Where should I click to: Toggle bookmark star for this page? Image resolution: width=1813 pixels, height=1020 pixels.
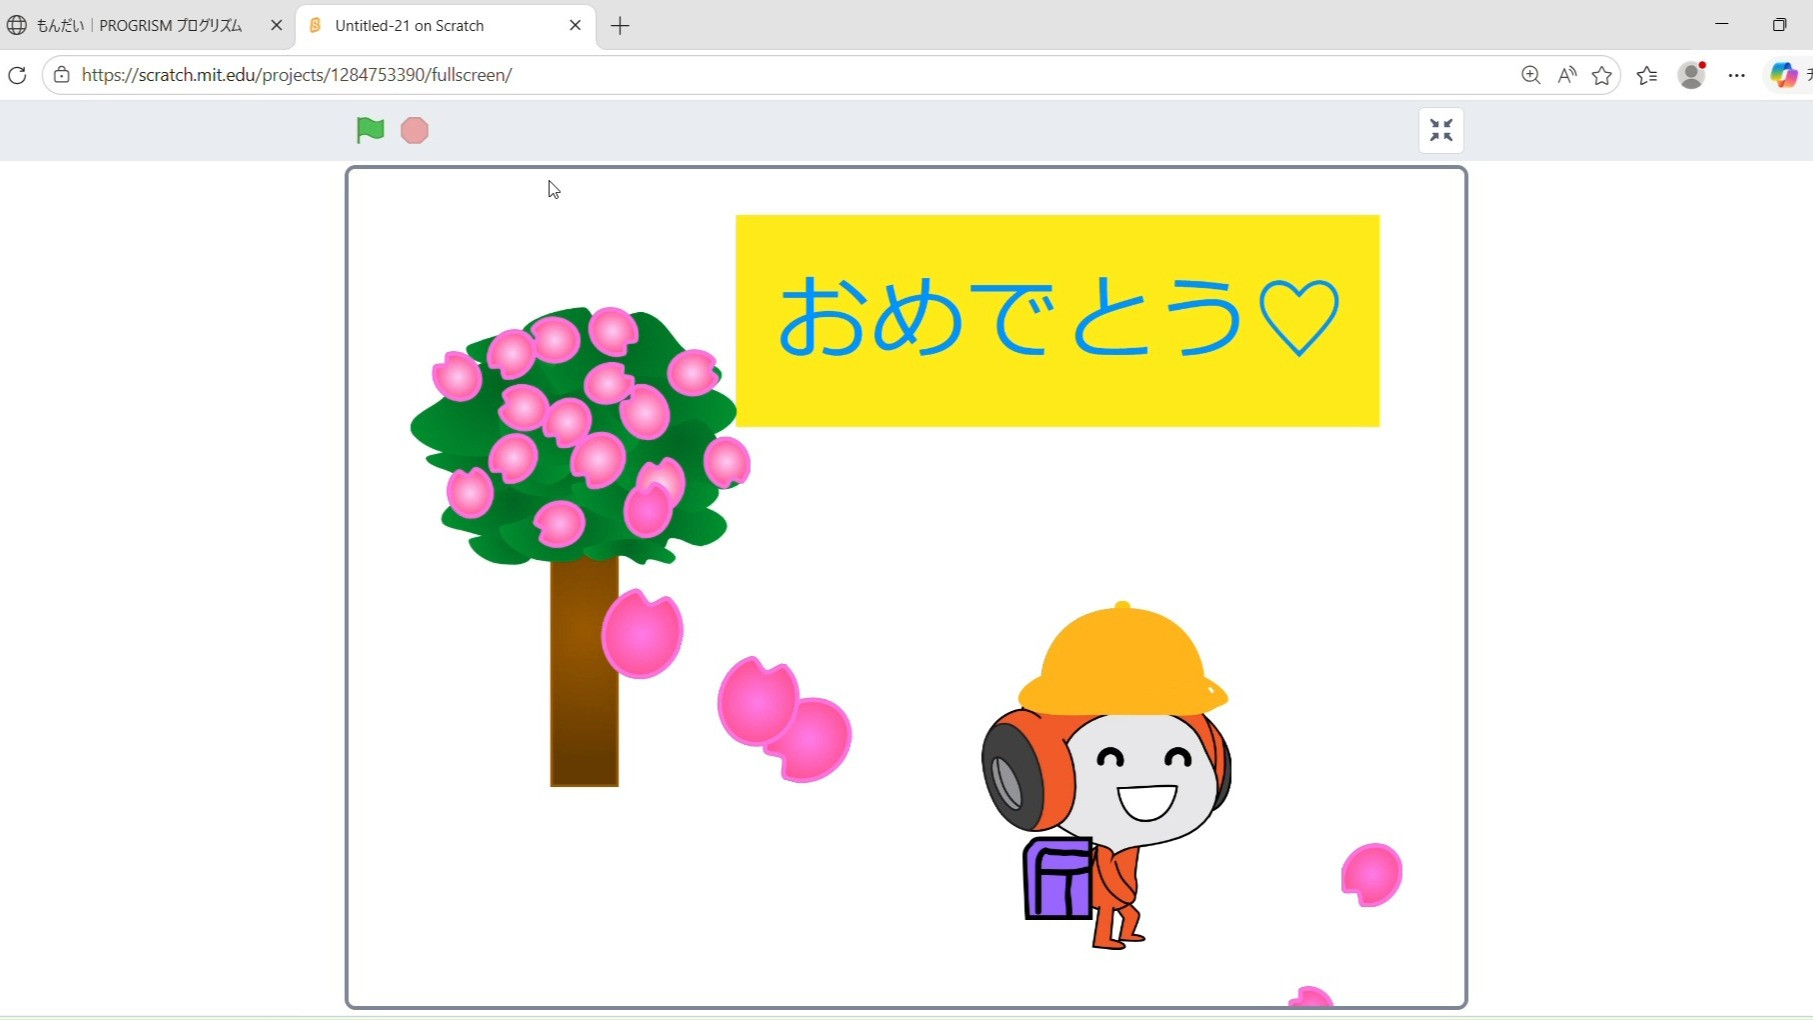1602,75
